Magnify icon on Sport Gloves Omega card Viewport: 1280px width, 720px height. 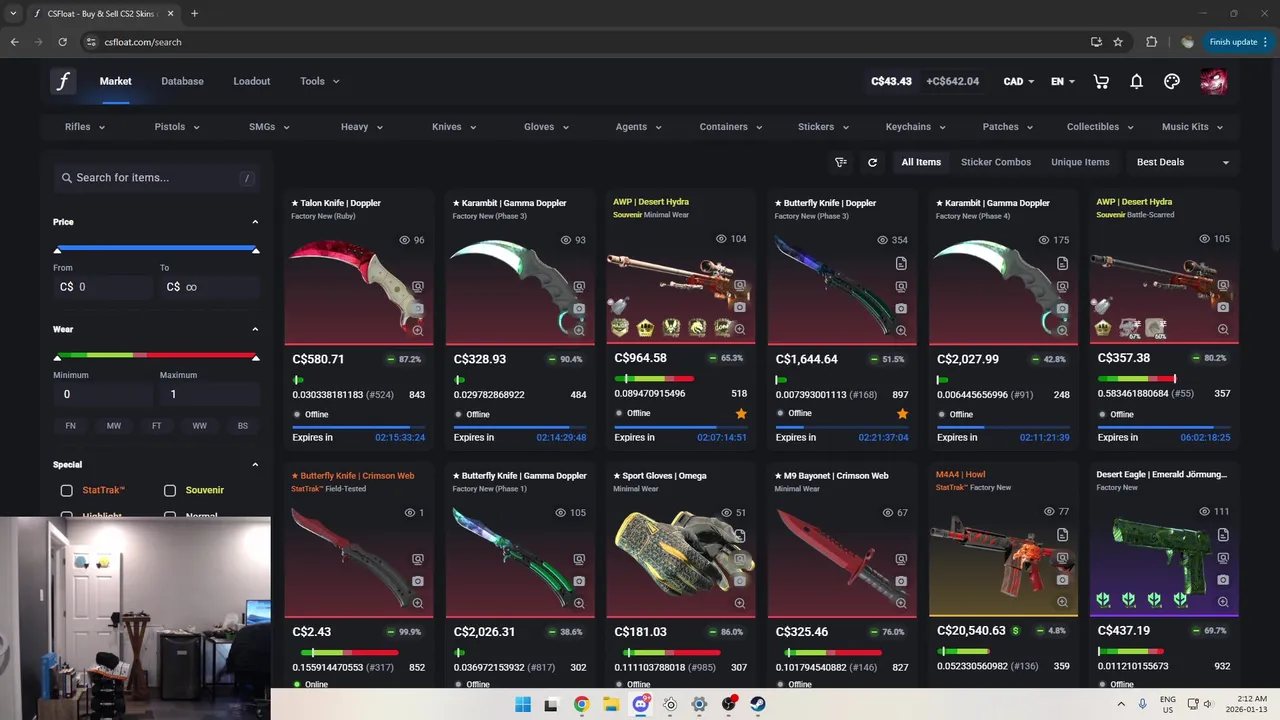tap(740, 603)
